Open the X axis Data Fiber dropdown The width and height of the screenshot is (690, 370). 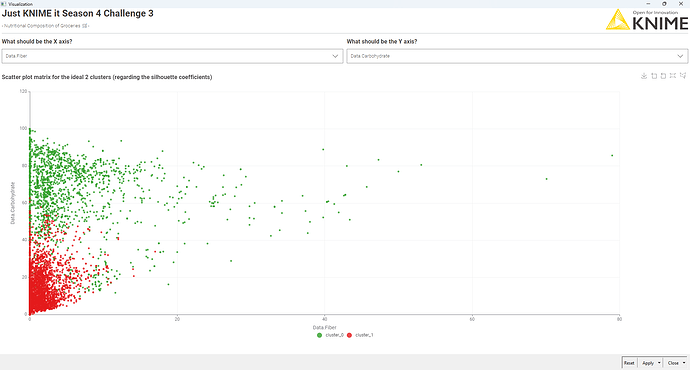(172, 56)
